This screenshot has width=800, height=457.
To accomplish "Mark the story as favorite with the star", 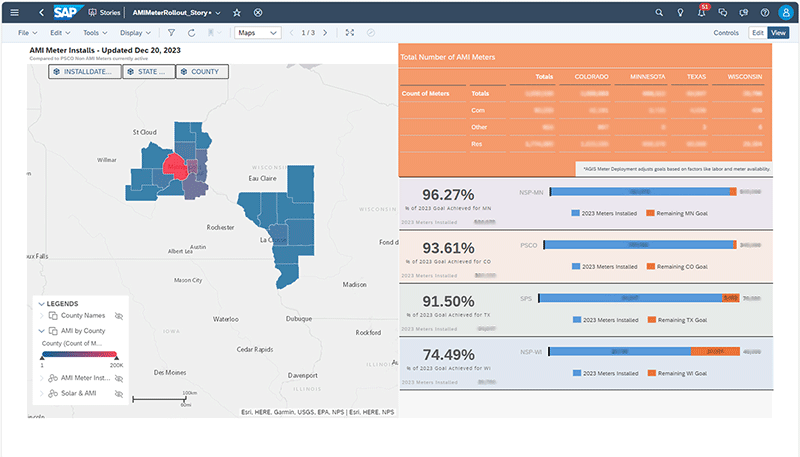I will 236,12.
